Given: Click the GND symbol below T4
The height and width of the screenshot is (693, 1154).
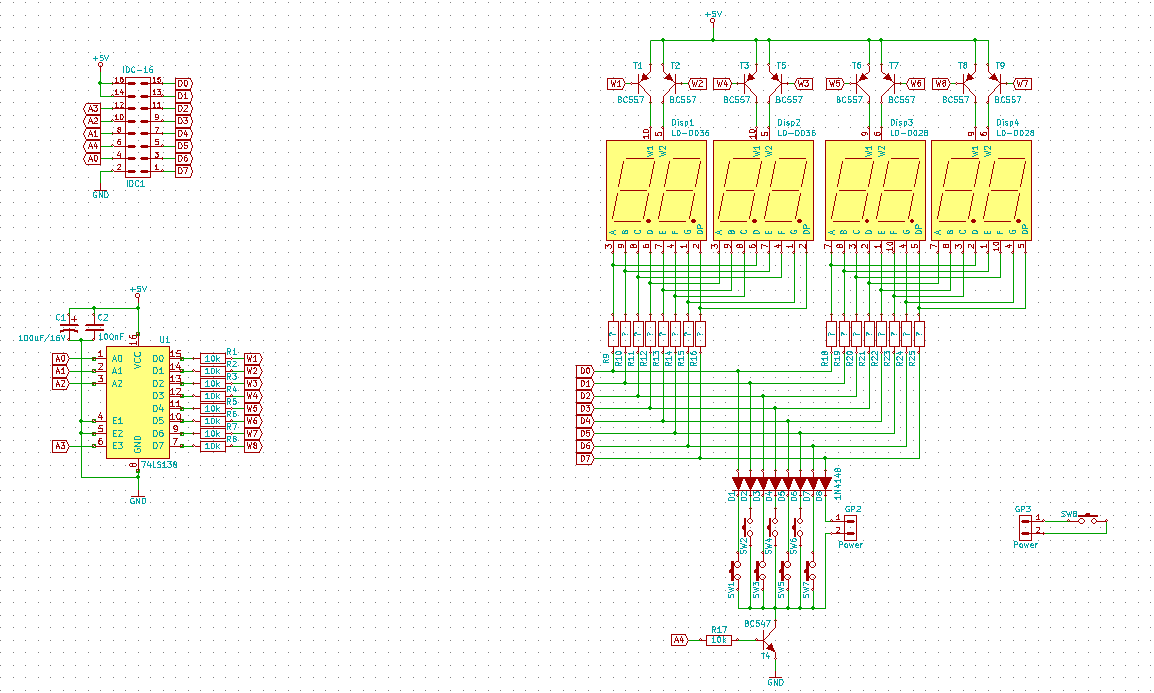Looking at the screenshot, I should pos(775,680).
